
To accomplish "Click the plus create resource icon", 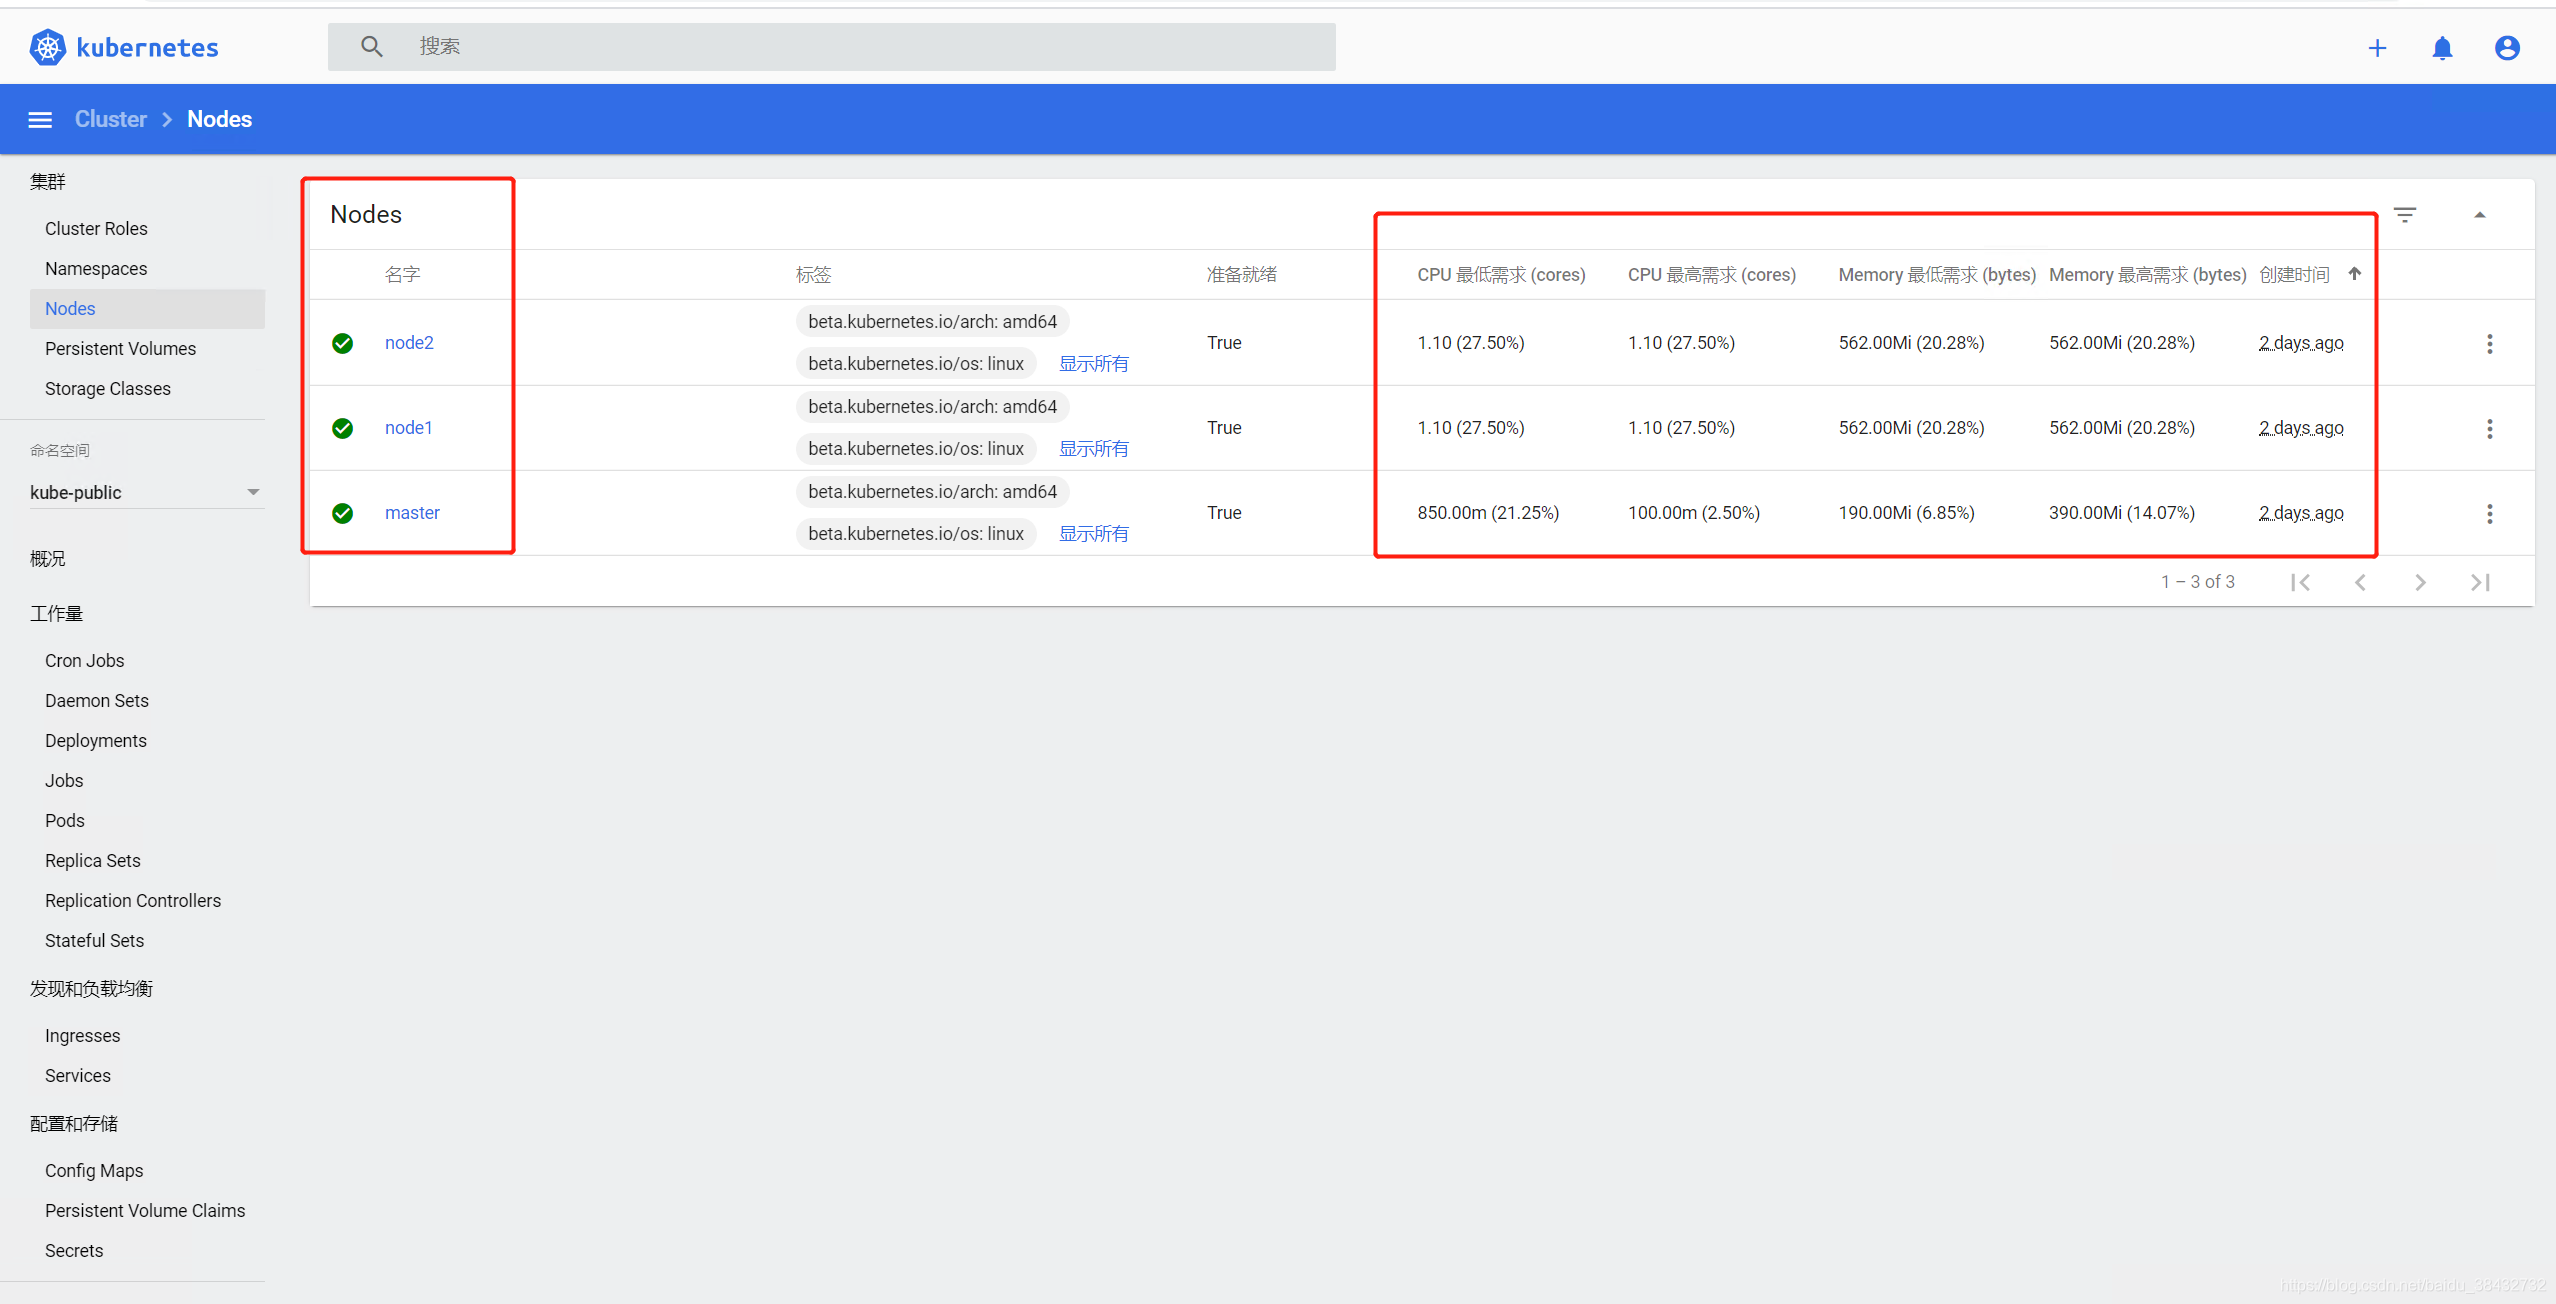I will click(x=2377, y=48).
